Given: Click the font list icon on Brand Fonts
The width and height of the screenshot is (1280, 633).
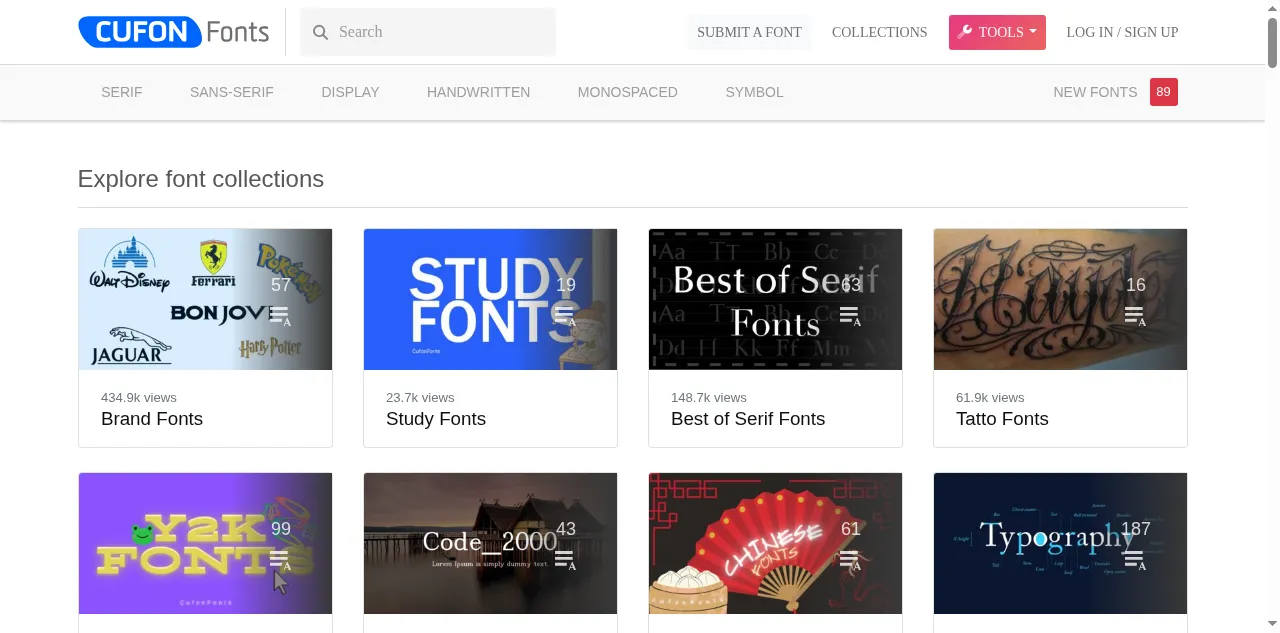Looking at the screenshot, I should click(280, 316).
